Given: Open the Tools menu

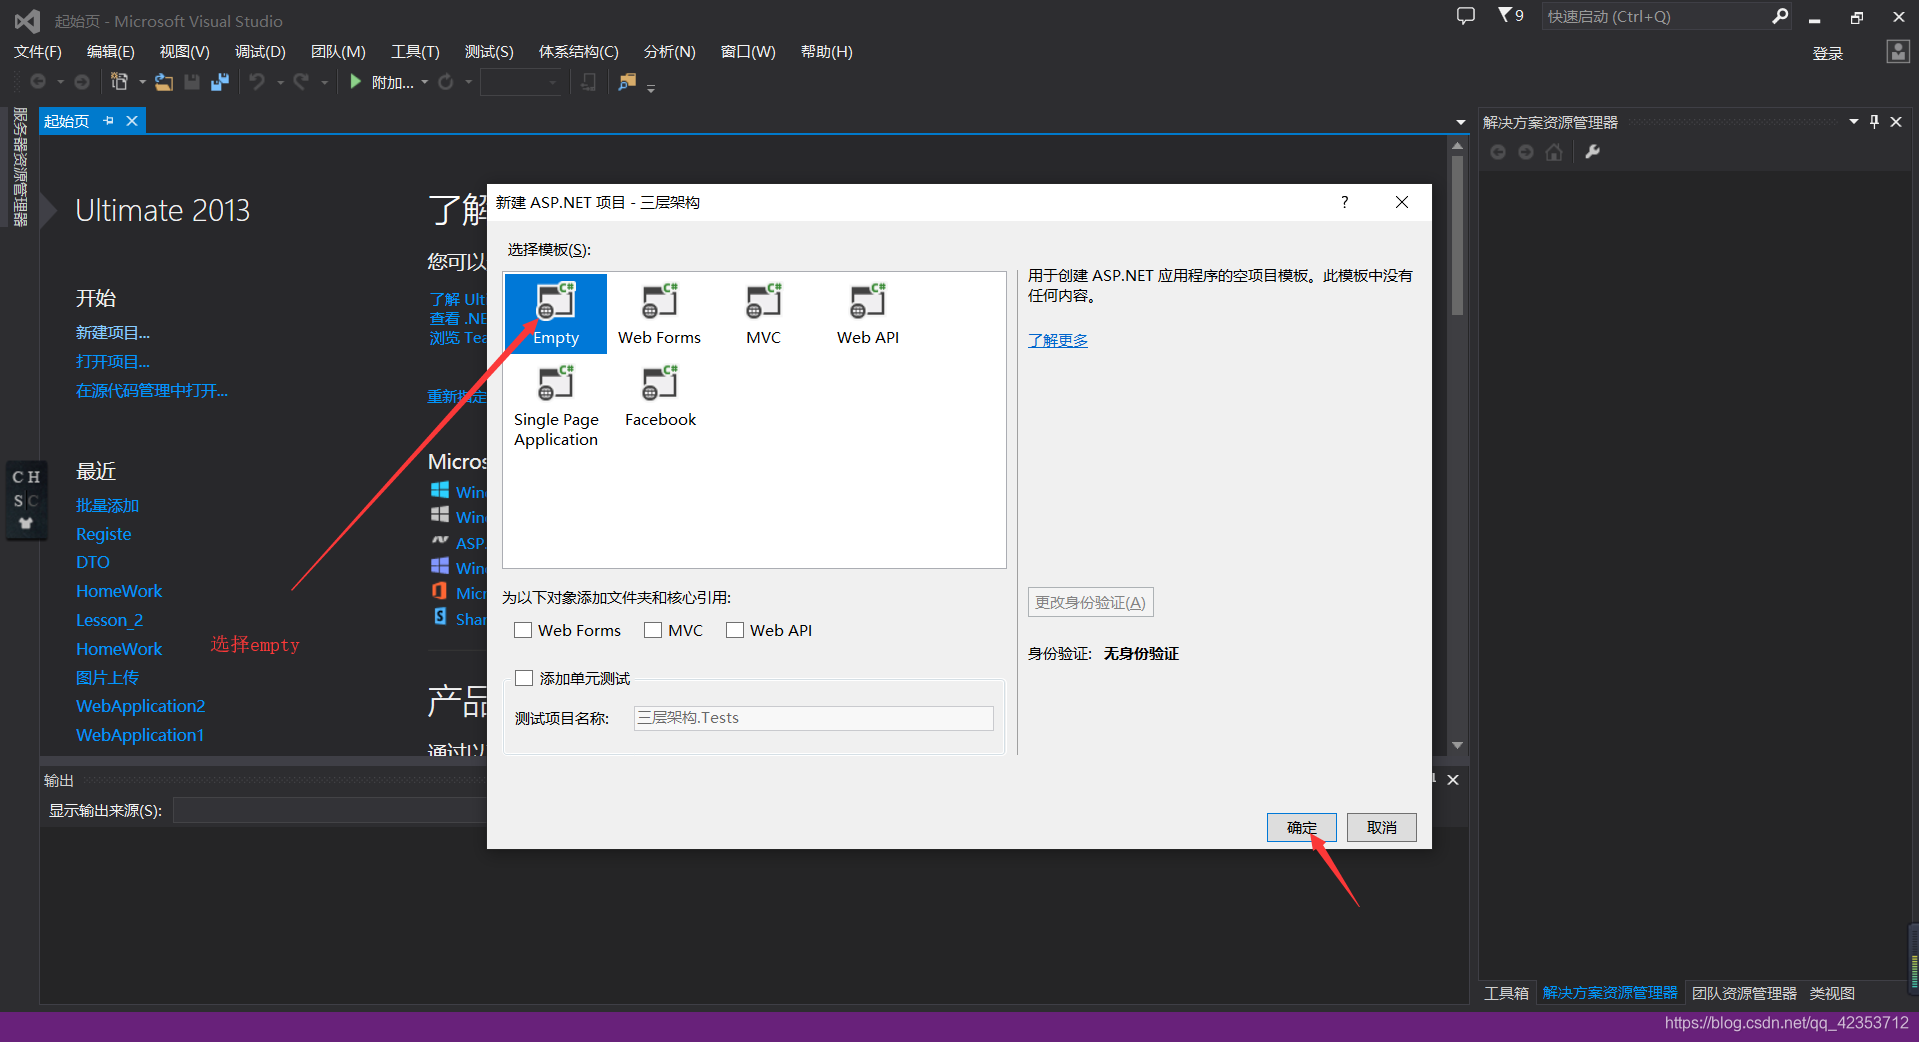Looking at the screenshot, I should [415, 52].
